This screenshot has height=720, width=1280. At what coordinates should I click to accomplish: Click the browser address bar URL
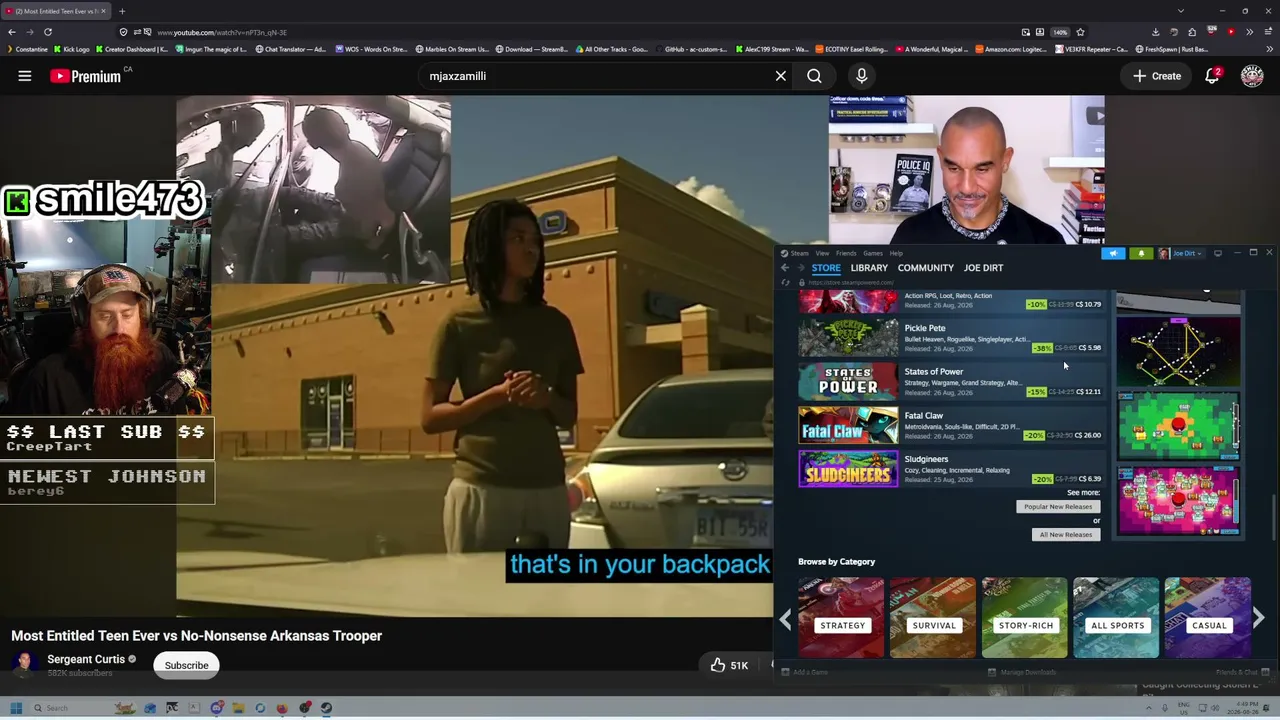coord(221,32)
